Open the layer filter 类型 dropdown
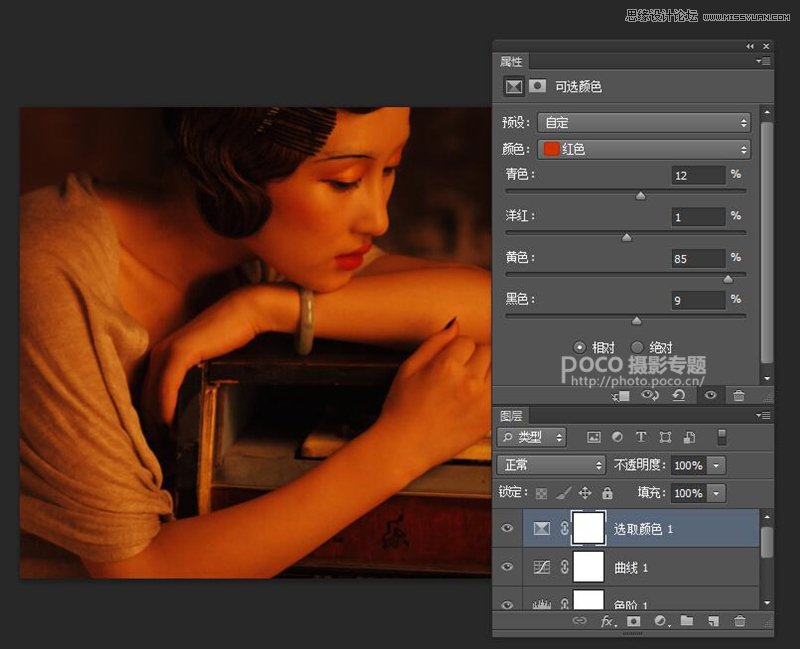This screenshot has height=649, width=800. click(x=531, y=437)
